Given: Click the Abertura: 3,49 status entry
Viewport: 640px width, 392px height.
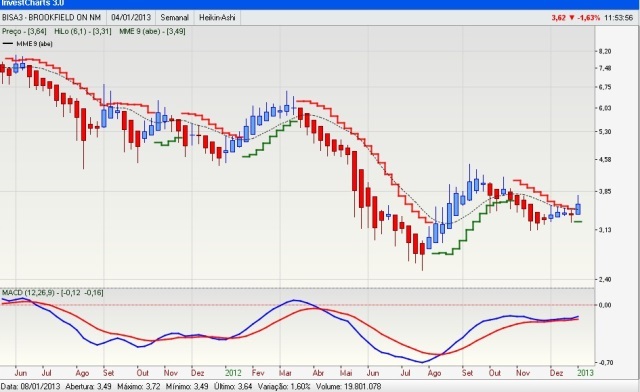Looking at the screenshot, I should pyautogui.click(x=88, y=386).
